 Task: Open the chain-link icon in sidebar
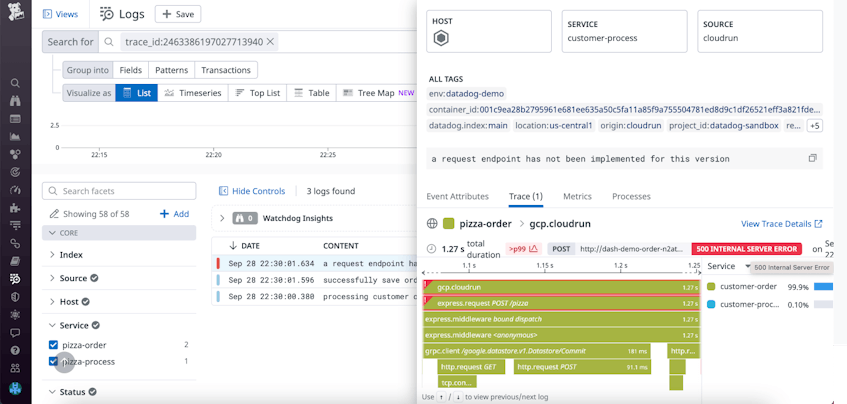(x=15, y=244)
